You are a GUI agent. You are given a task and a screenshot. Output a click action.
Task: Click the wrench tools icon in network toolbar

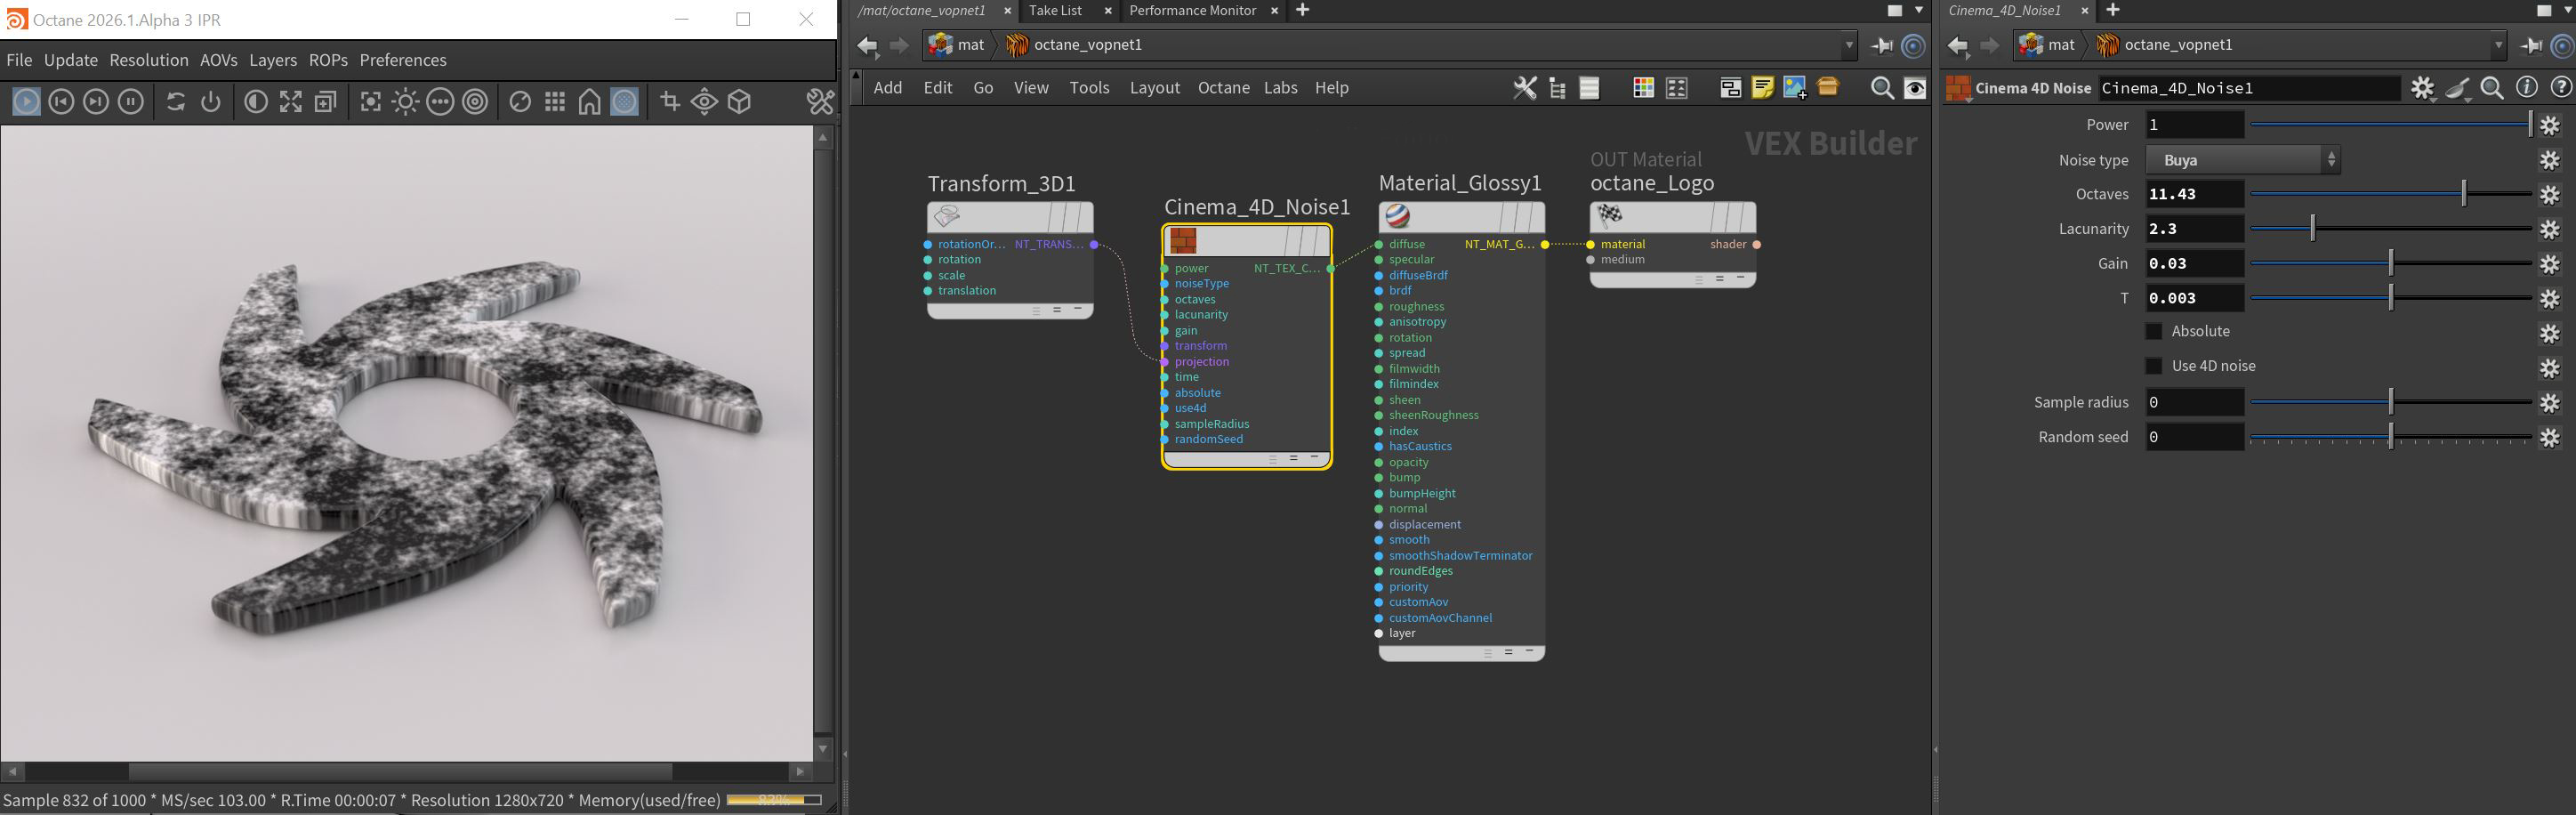[x=1524, y=88]
